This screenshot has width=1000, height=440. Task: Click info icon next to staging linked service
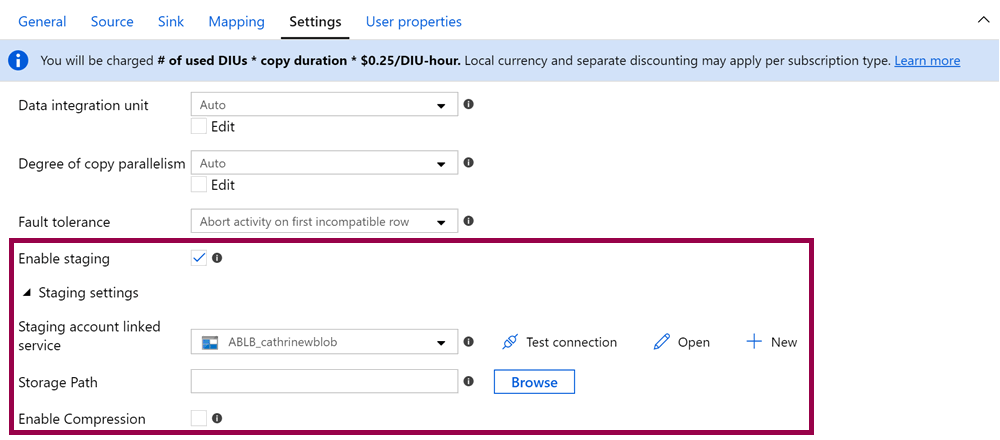[x=468, y=342]
